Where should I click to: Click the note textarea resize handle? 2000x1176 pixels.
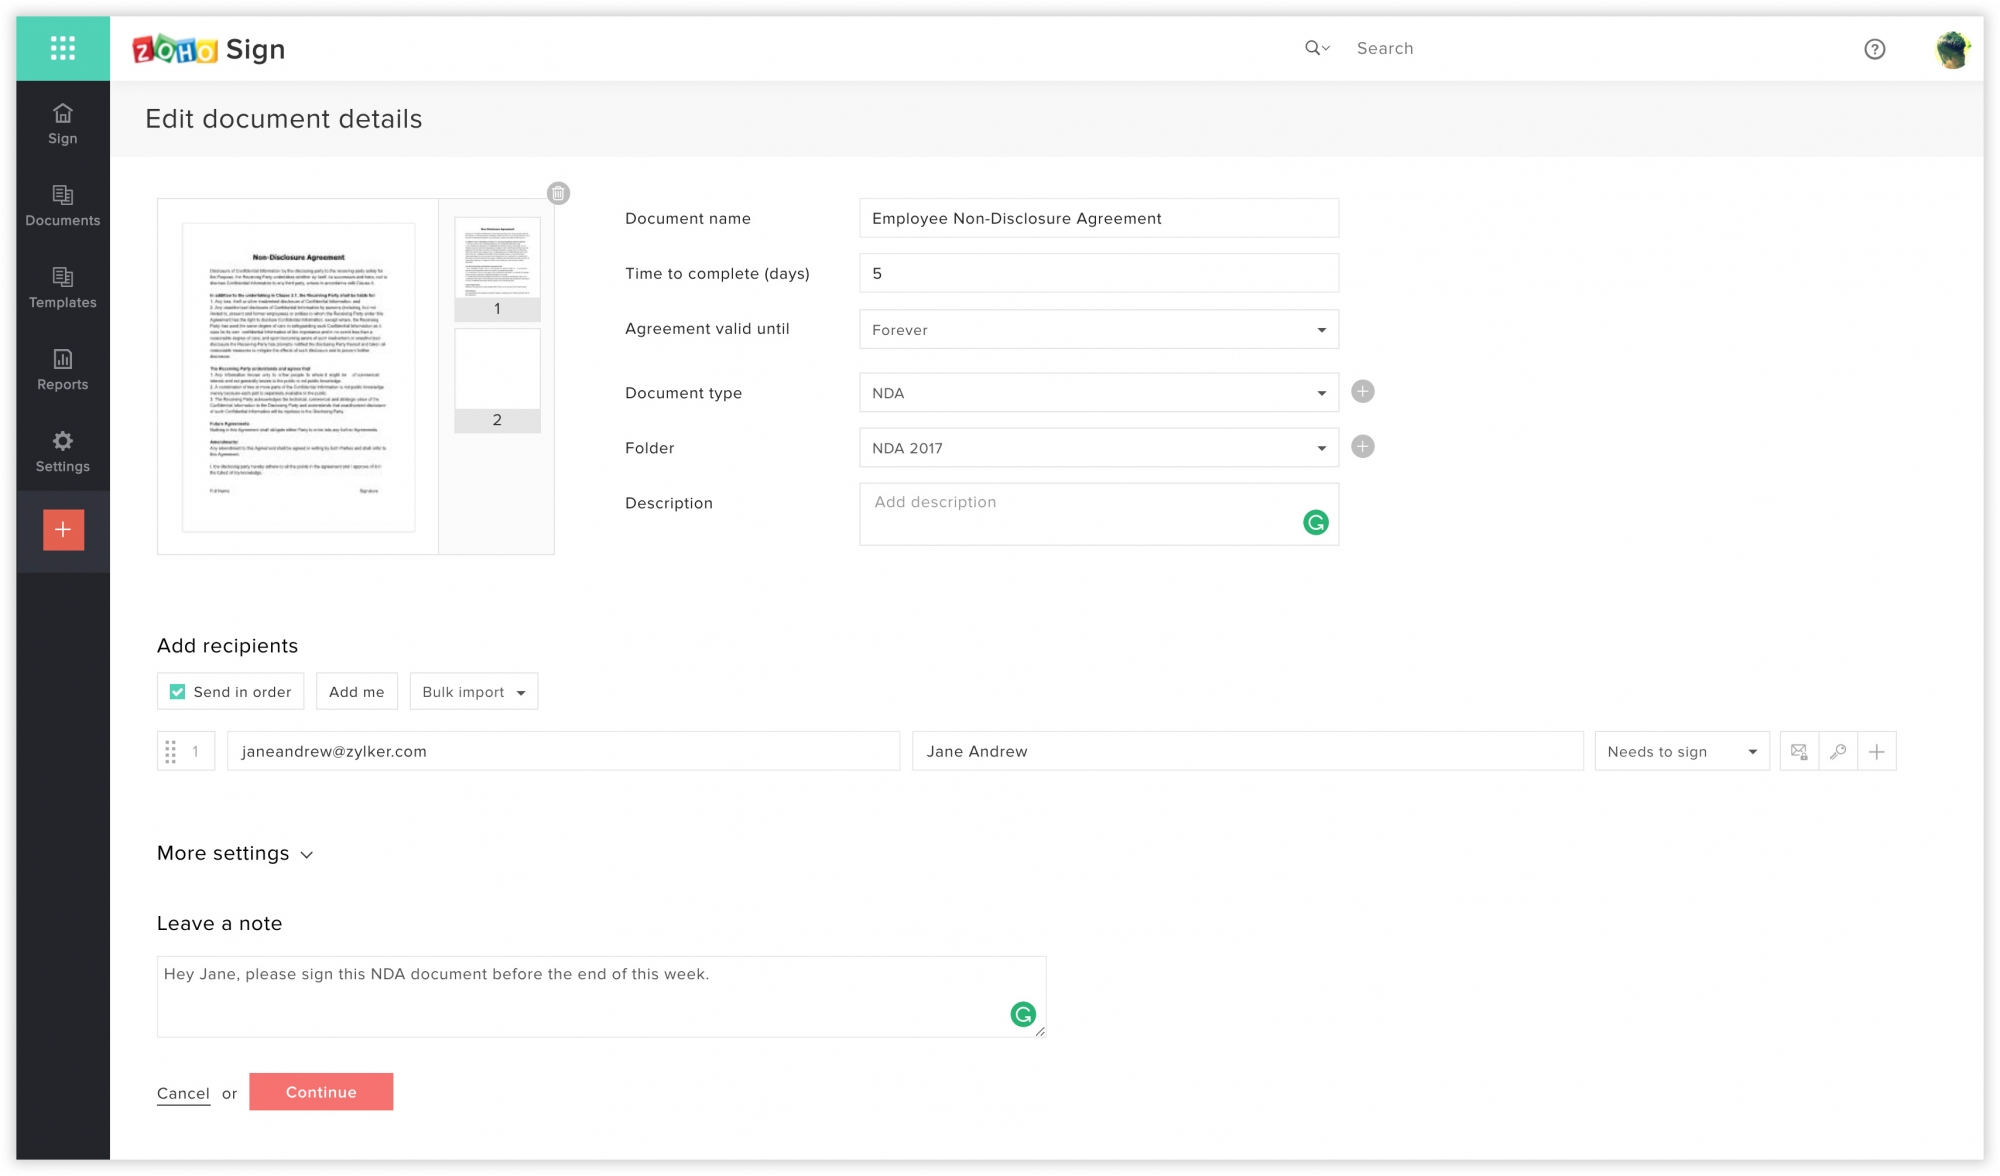coord(1040,1031)
